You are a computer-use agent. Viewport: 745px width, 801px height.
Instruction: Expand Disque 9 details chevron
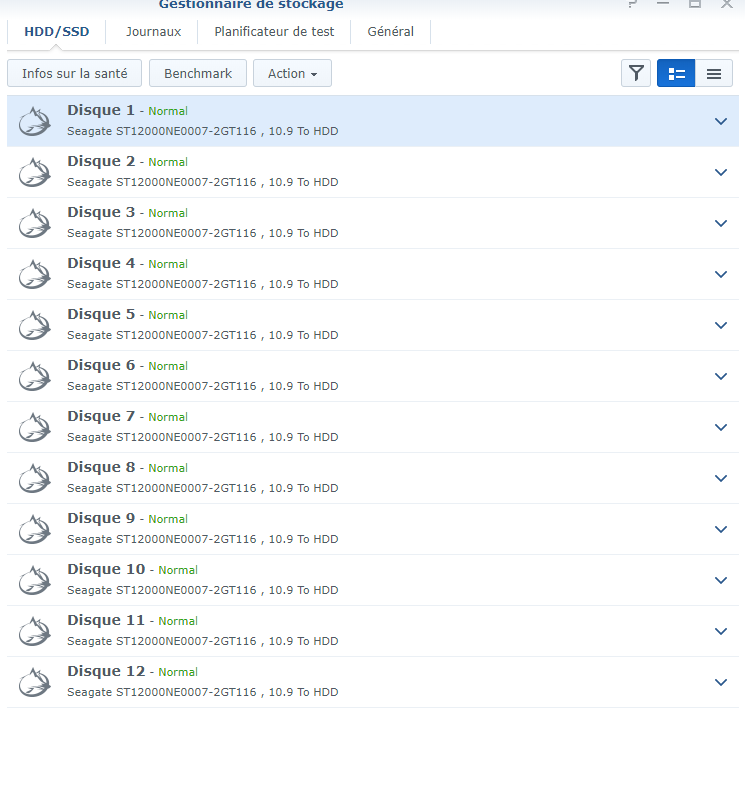[721, 529]
